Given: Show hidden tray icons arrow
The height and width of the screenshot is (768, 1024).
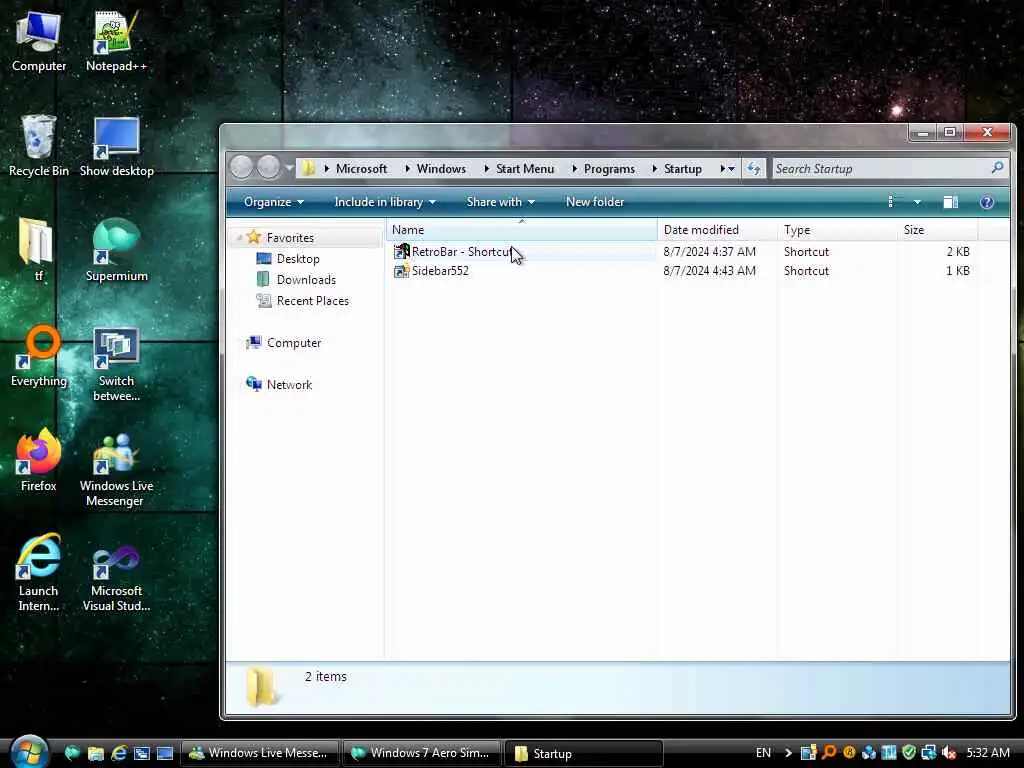Looking at the screenshot, I should [x=788, y=753].
